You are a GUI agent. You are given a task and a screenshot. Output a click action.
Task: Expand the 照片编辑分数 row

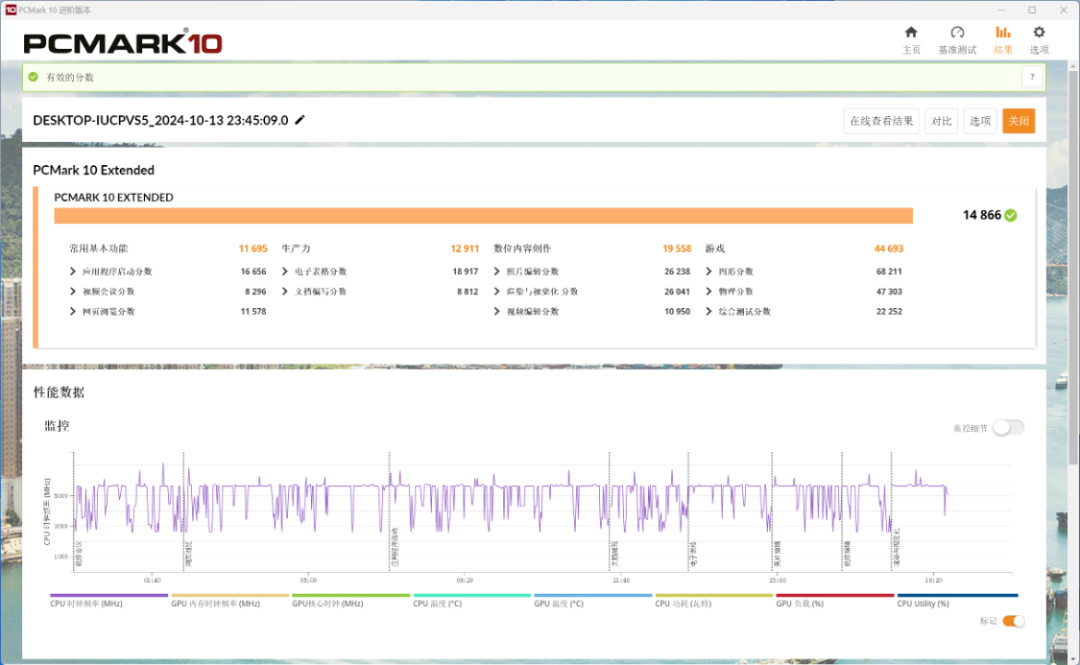[592, 272]
